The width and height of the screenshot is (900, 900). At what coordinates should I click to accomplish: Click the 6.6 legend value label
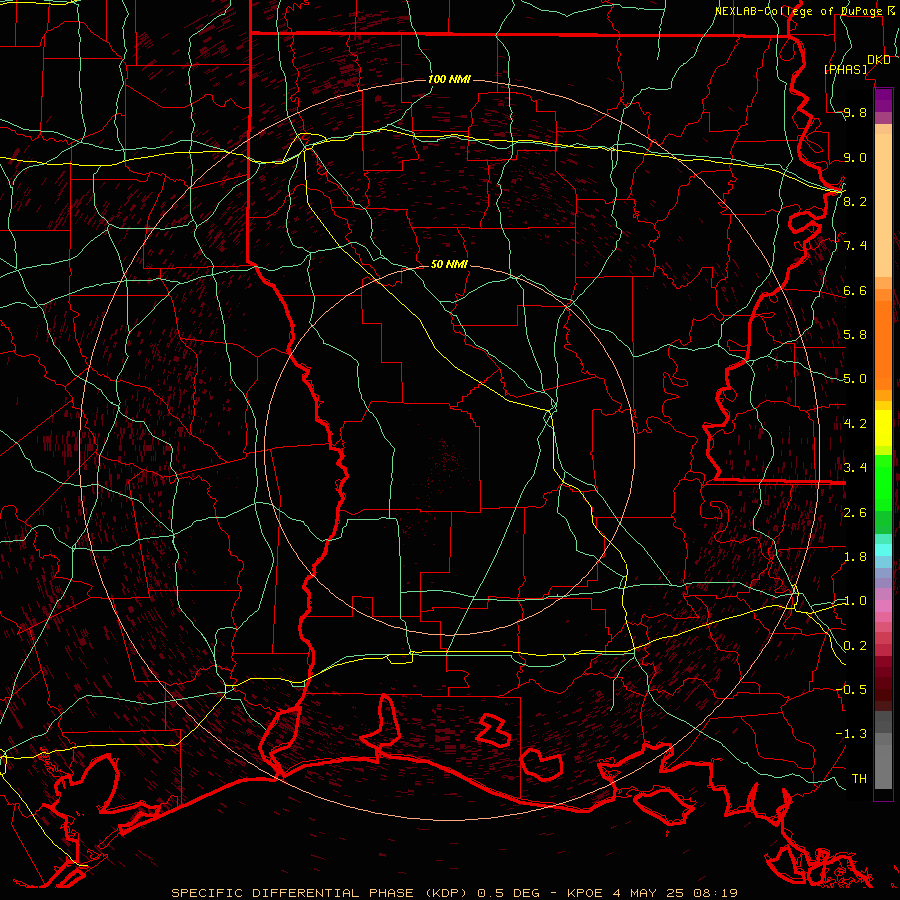point(855,290)
